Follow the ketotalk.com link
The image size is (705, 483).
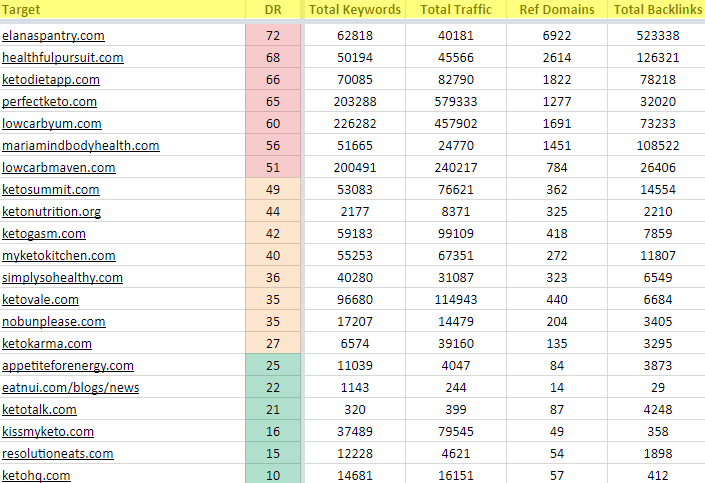tap(39, 410)
